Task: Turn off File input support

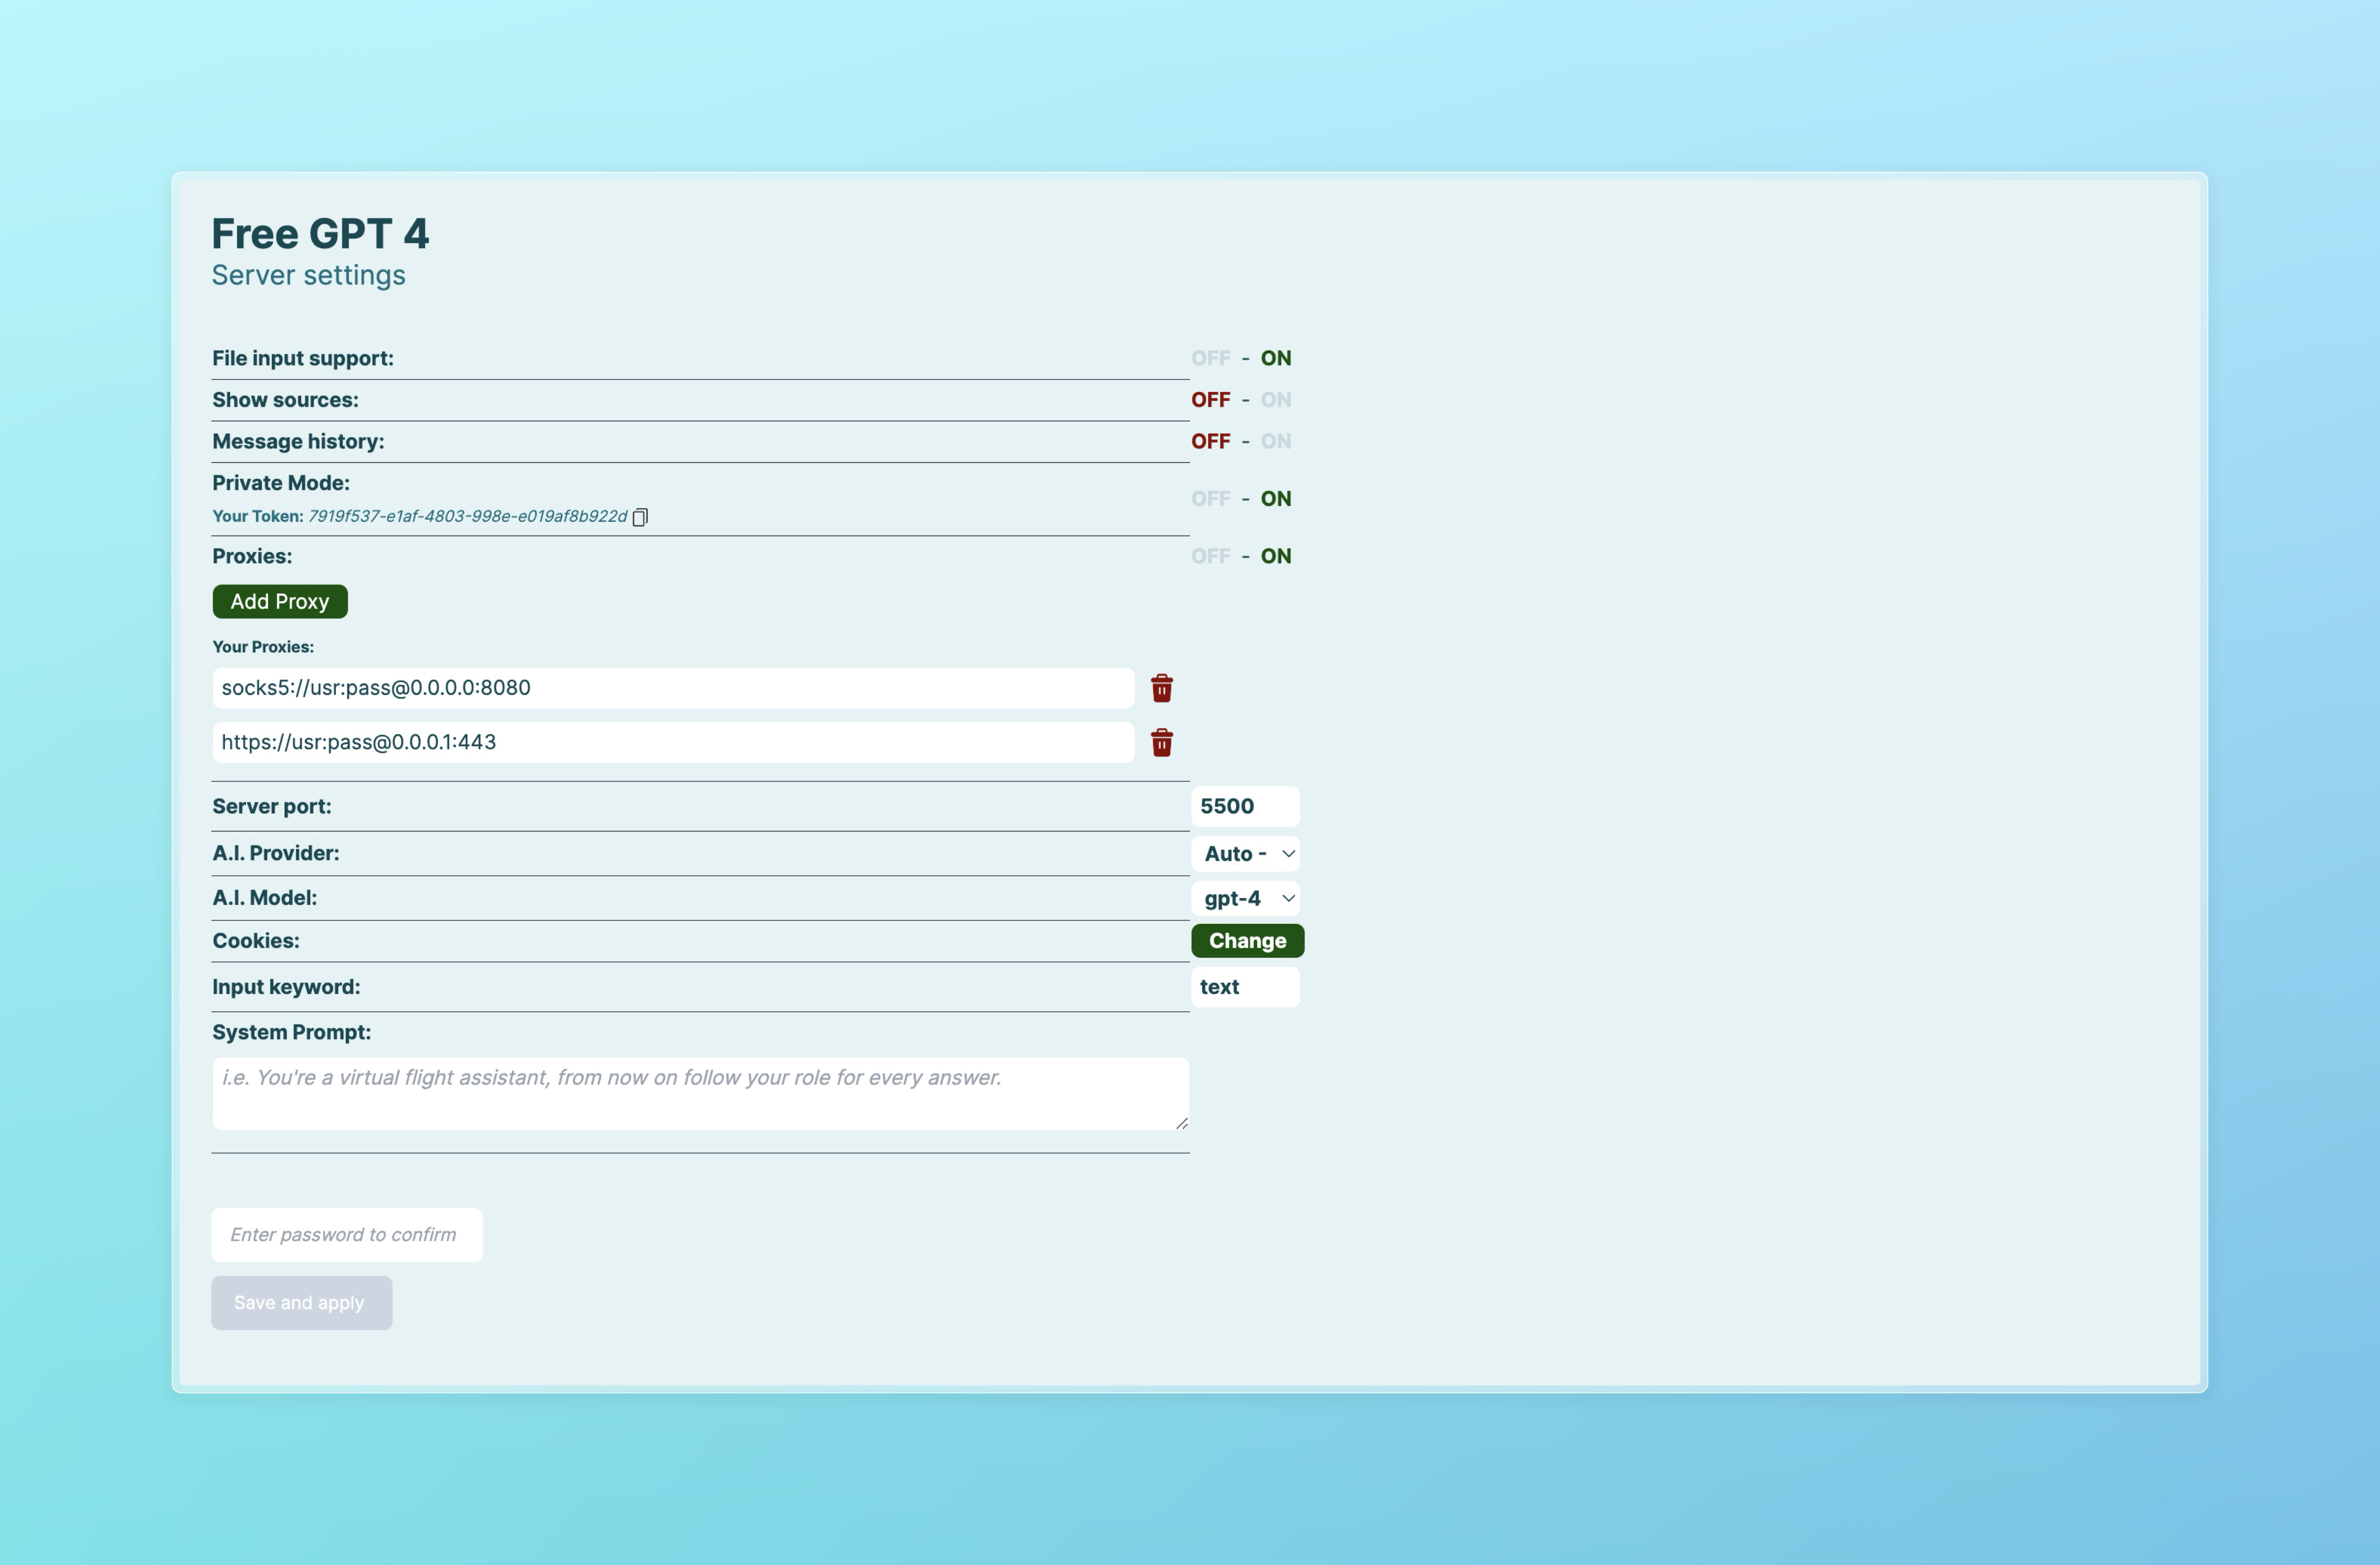Action: pos(1210,358)
